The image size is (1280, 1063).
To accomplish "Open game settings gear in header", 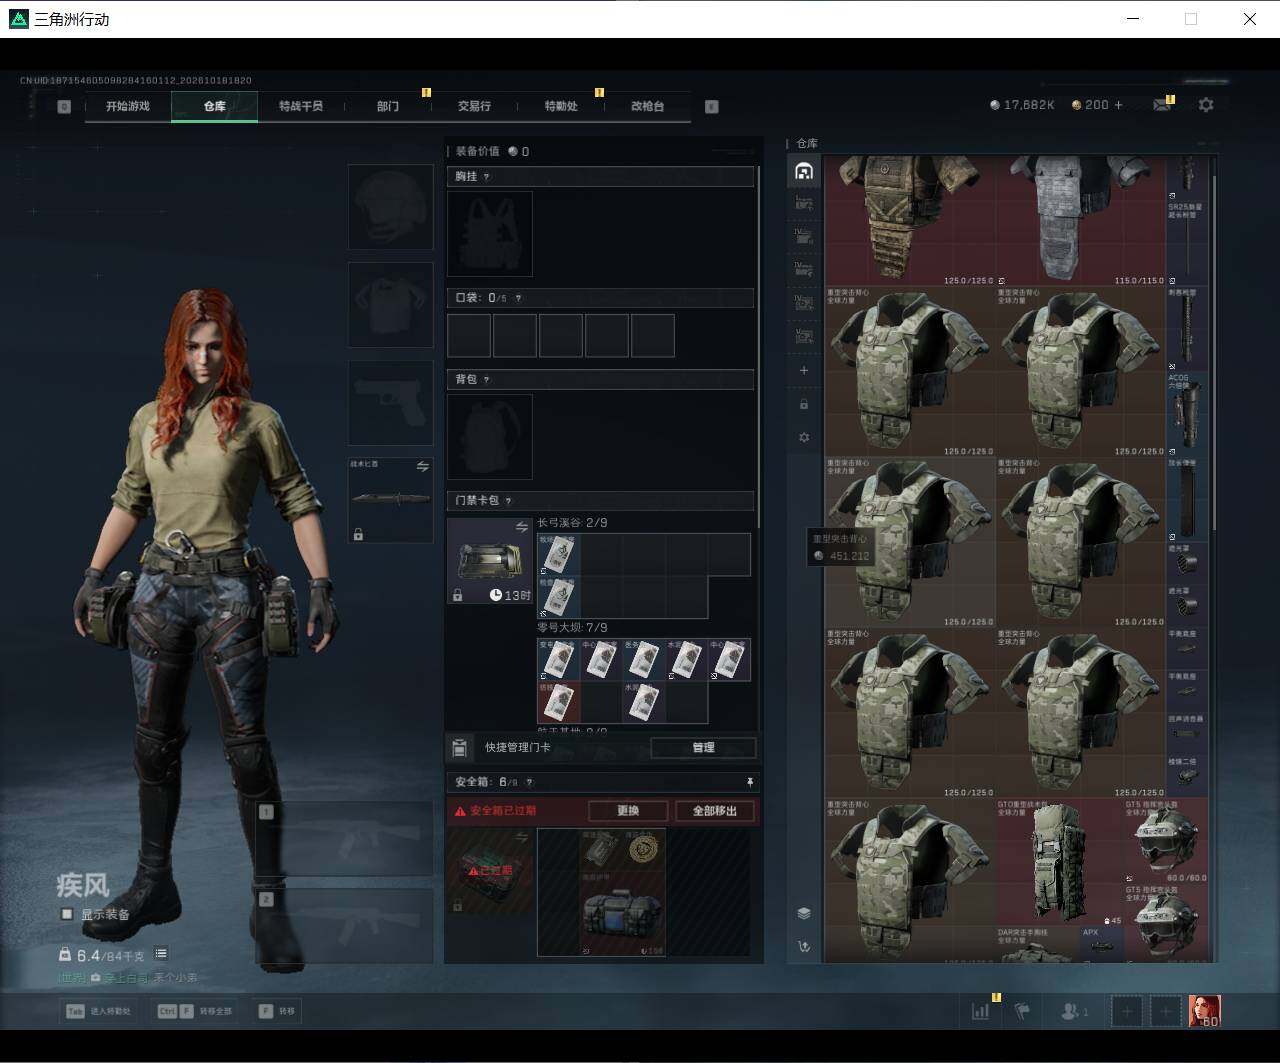I will pyautogui.click(x=1206, y=105).
